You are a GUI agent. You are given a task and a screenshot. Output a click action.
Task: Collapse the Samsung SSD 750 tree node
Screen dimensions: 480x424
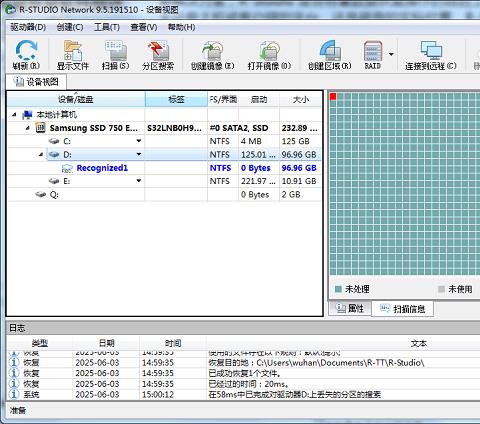click(x=28, y=128)
